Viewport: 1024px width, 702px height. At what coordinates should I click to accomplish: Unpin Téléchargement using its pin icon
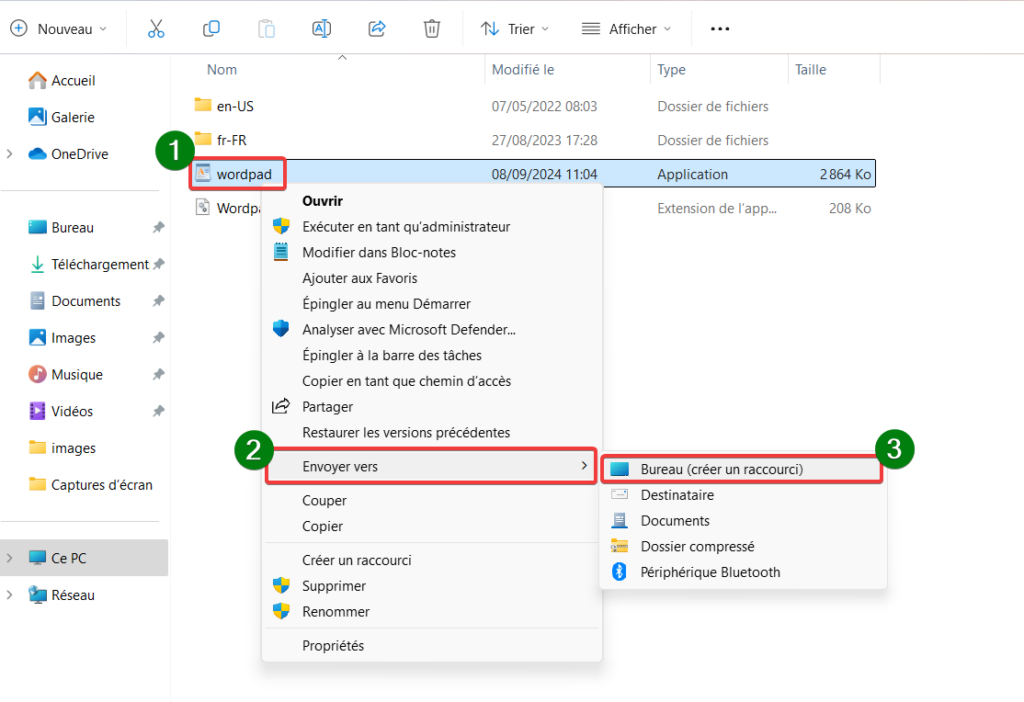coord(158,264)
